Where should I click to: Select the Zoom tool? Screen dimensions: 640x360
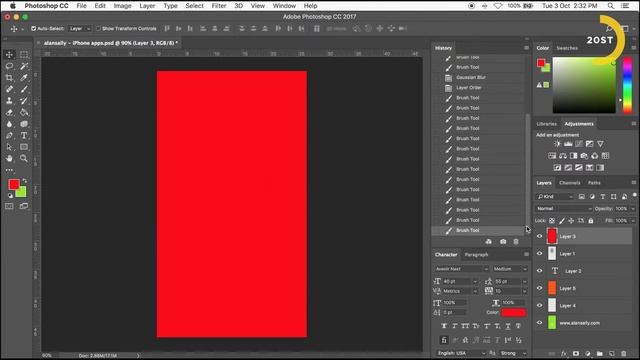coord(24,158)
